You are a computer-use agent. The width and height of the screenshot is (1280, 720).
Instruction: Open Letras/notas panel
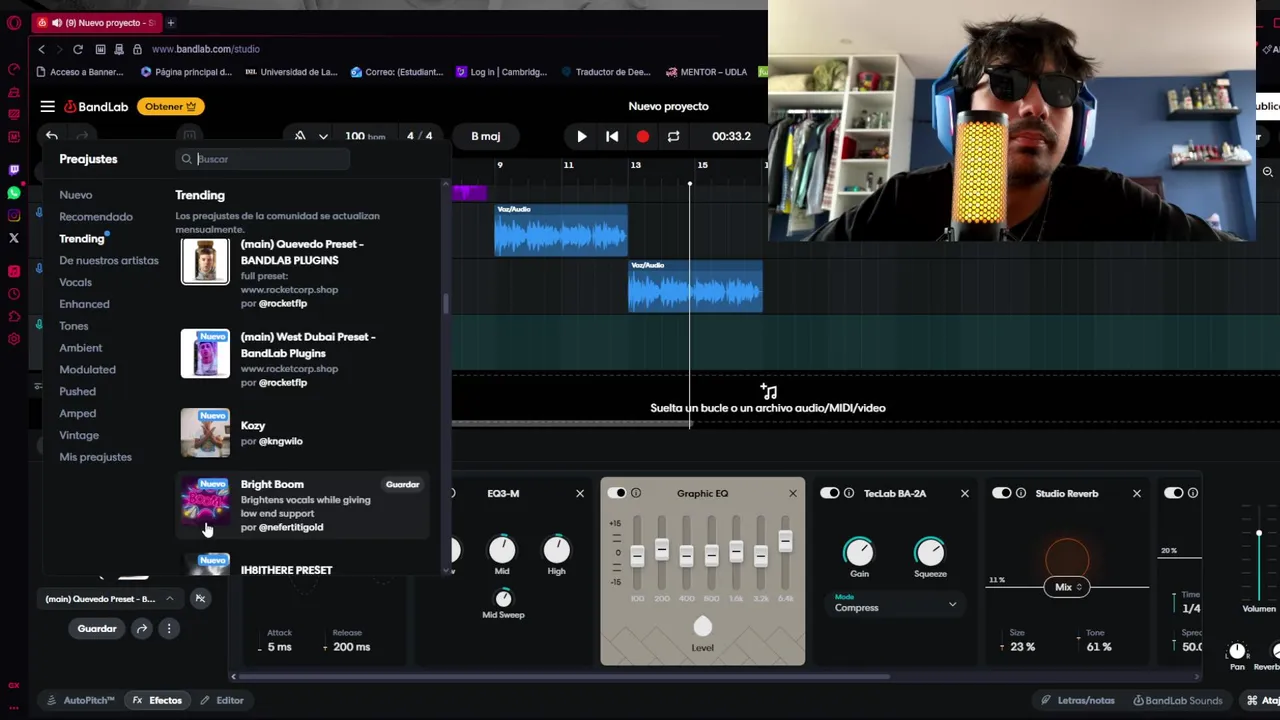[x=1078, y=700]
